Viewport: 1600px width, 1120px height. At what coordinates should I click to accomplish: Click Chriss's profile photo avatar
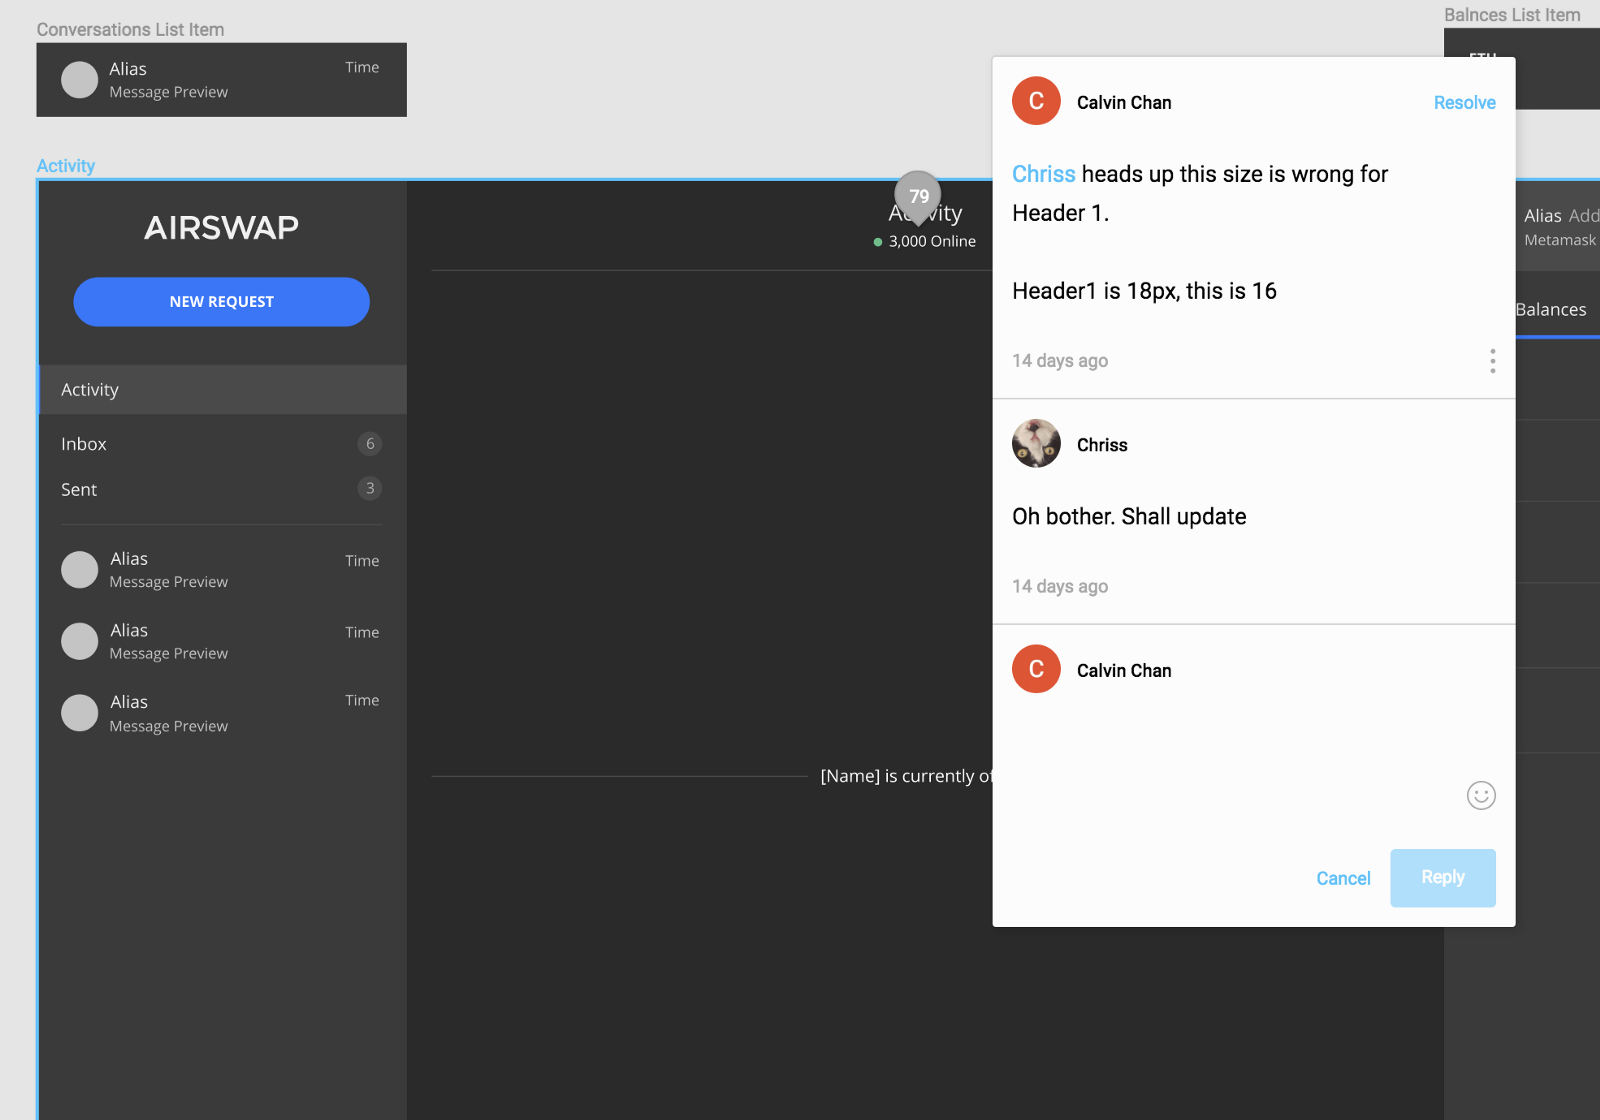(1036, 443)
